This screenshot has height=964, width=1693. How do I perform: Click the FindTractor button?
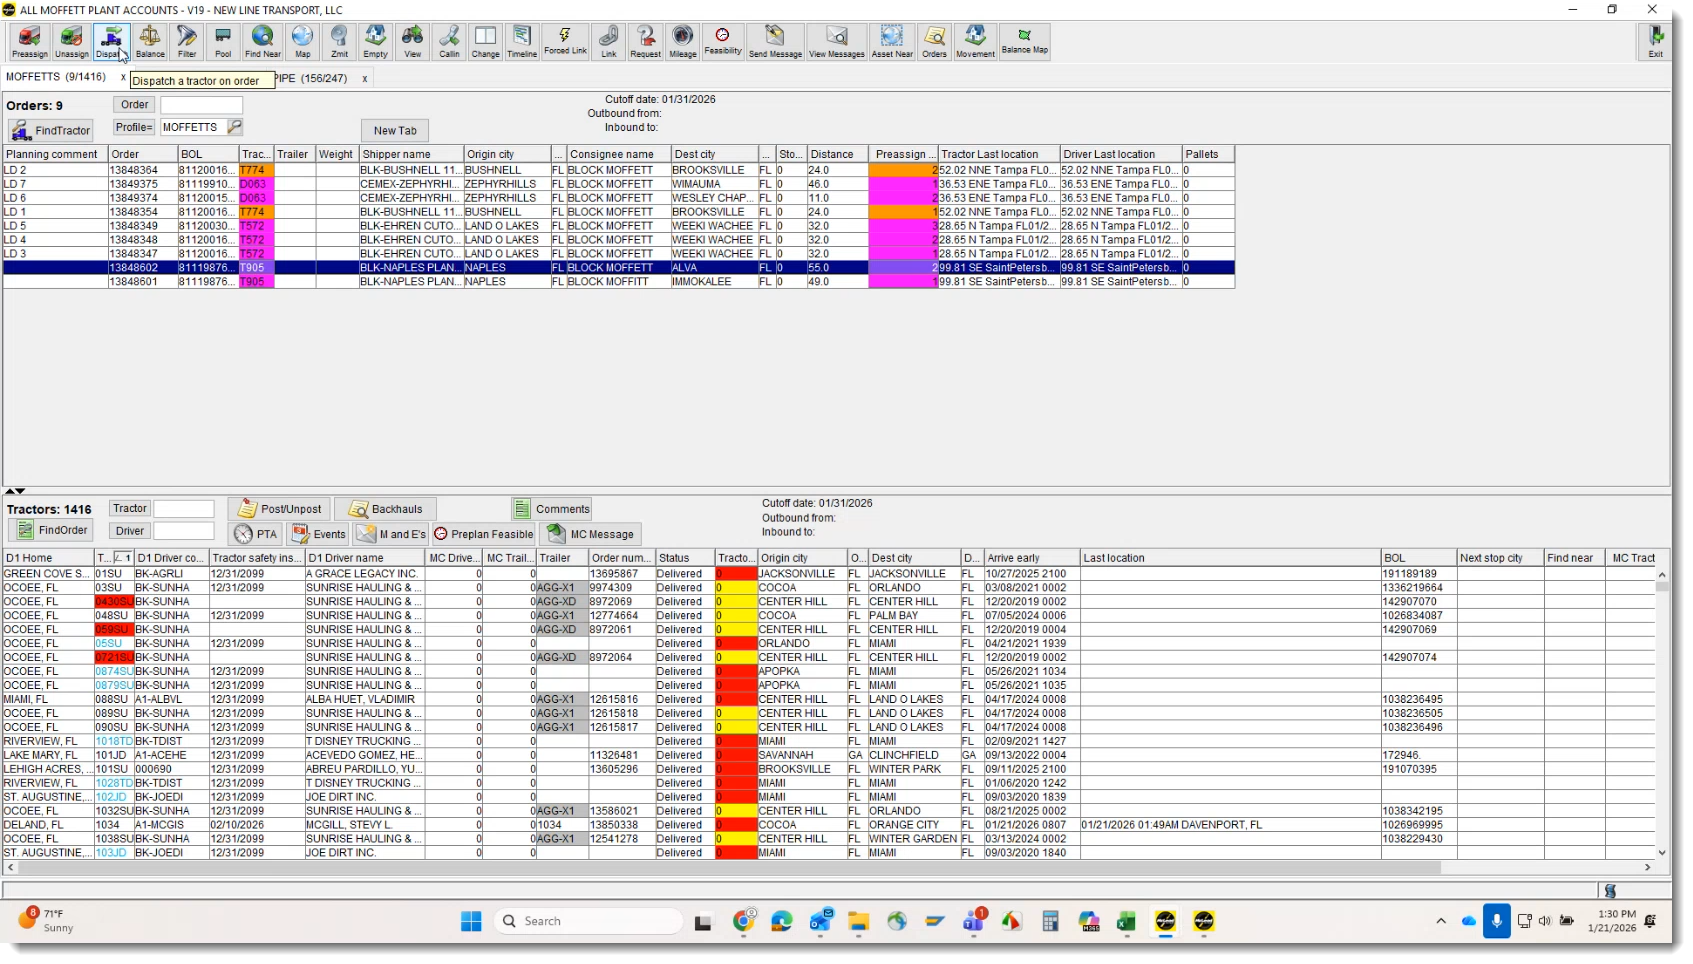click(x=51, y=131)
